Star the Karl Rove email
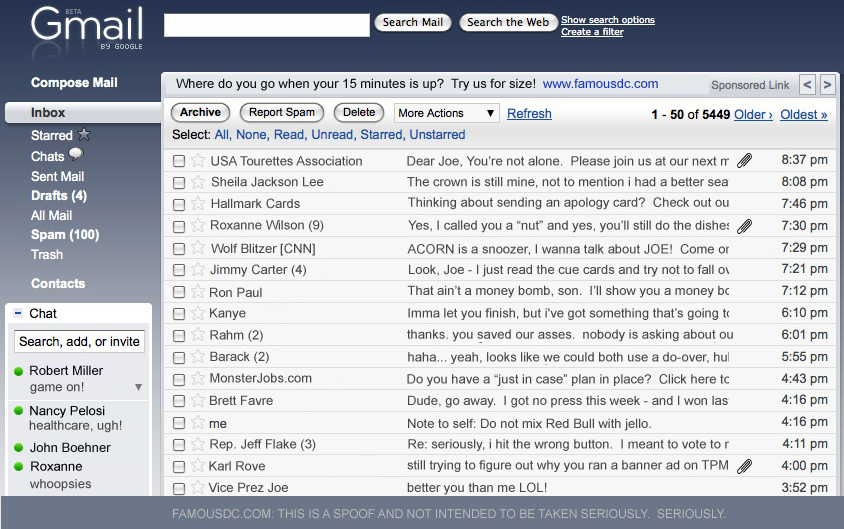 click(198, 465)
